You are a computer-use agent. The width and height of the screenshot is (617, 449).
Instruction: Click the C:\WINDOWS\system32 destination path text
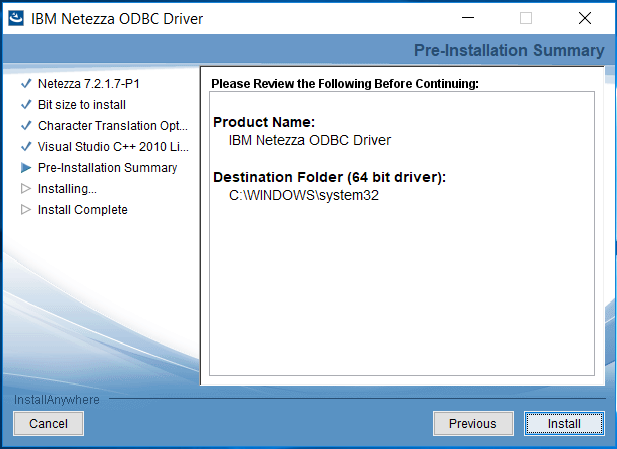coord(304,195)
